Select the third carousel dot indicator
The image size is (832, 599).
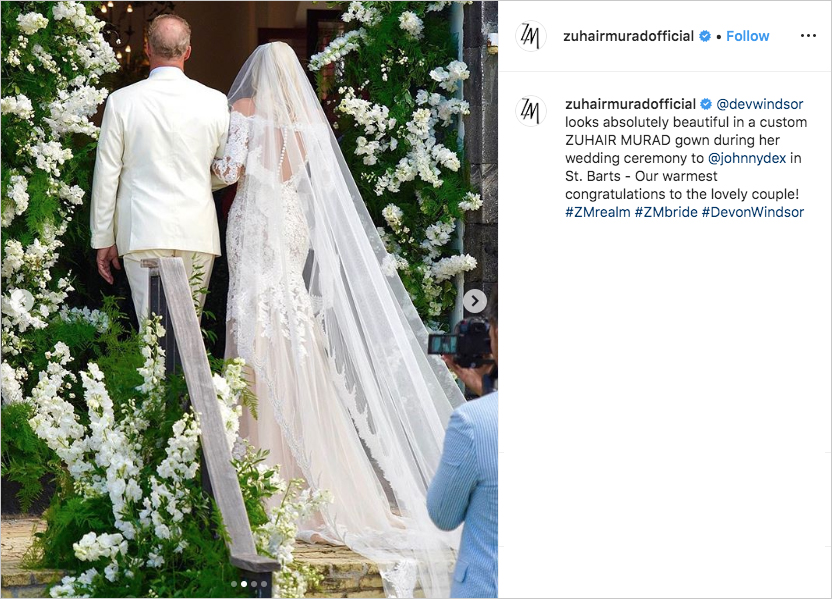tap(254, 584)
